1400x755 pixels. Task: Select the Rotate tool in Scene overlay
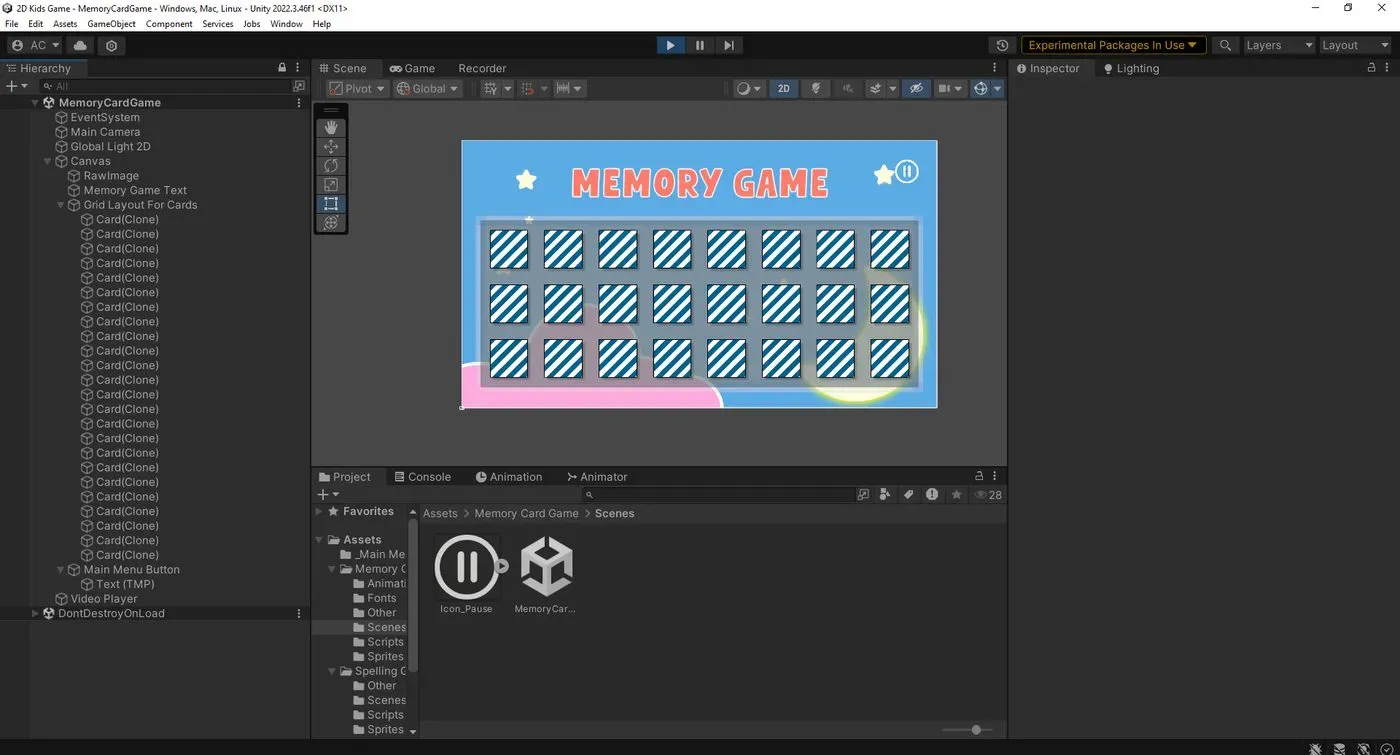click(x=331, y=166)
